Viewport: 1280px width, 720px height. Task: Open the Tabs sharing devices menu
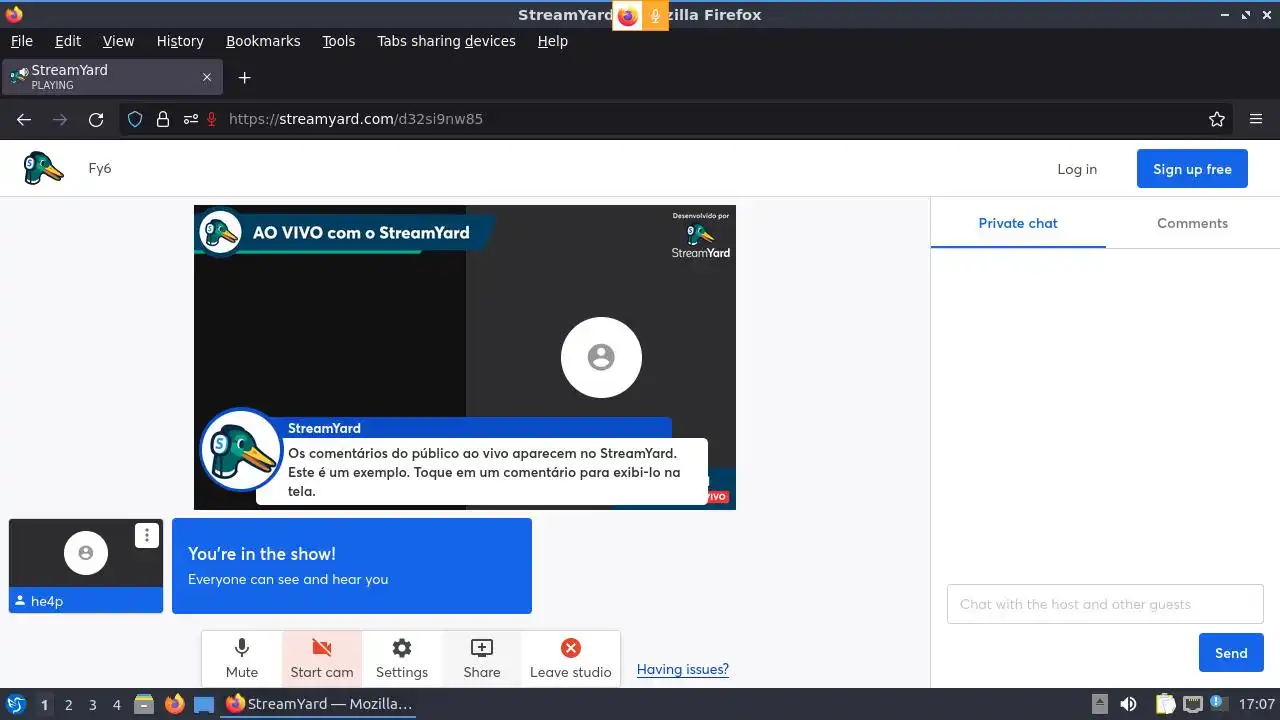click(446, 41)
